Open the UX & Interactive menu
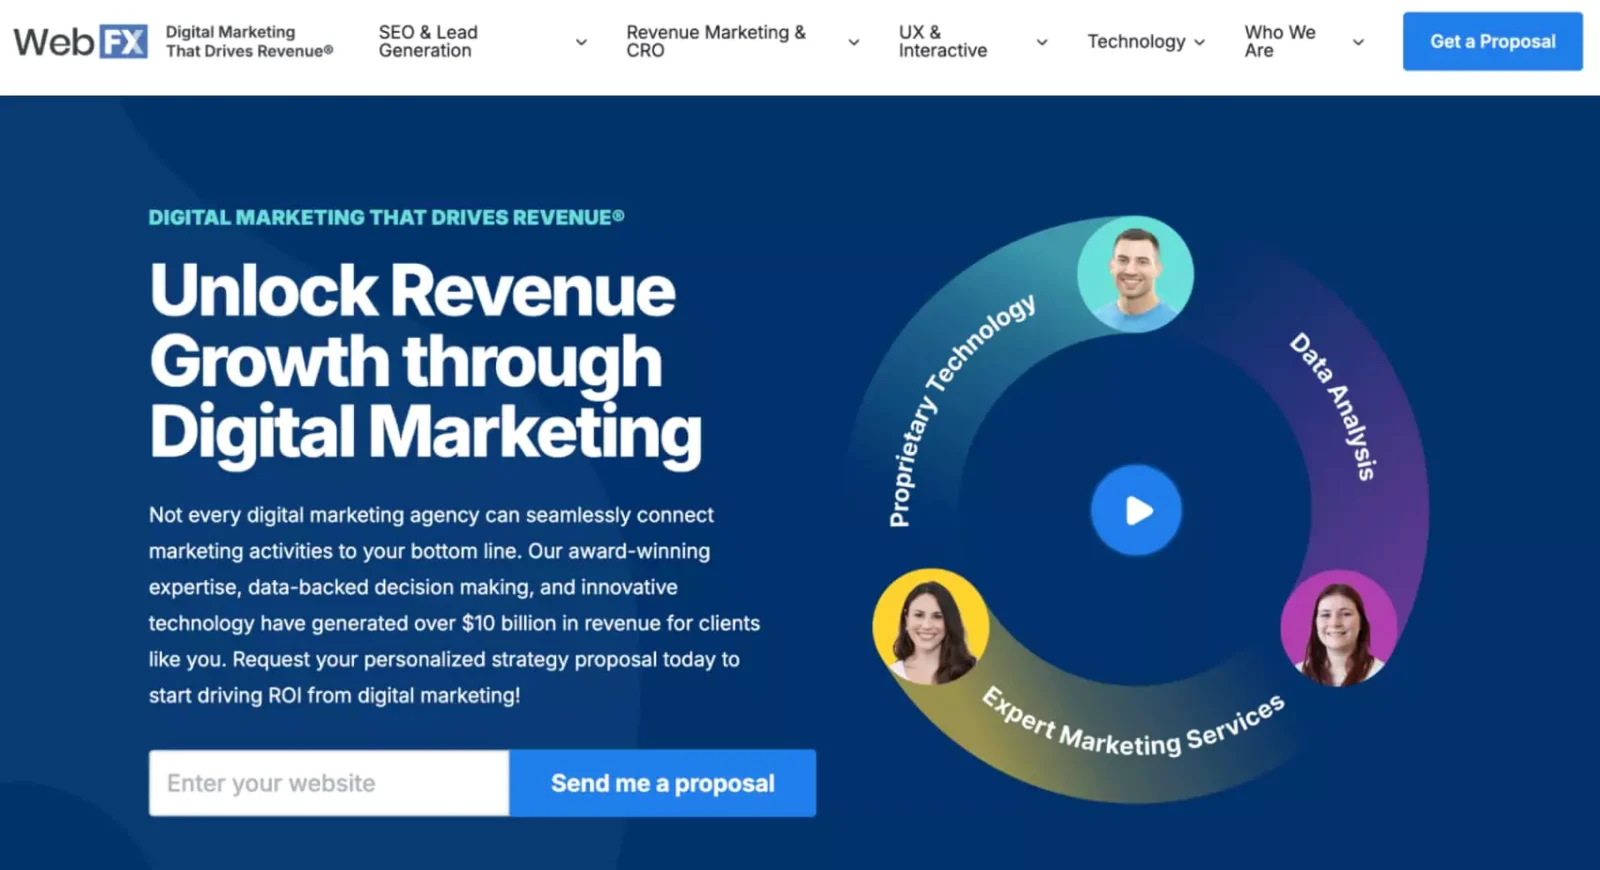This screenshot has width=1600, height=870. click(x=942, y=42)
